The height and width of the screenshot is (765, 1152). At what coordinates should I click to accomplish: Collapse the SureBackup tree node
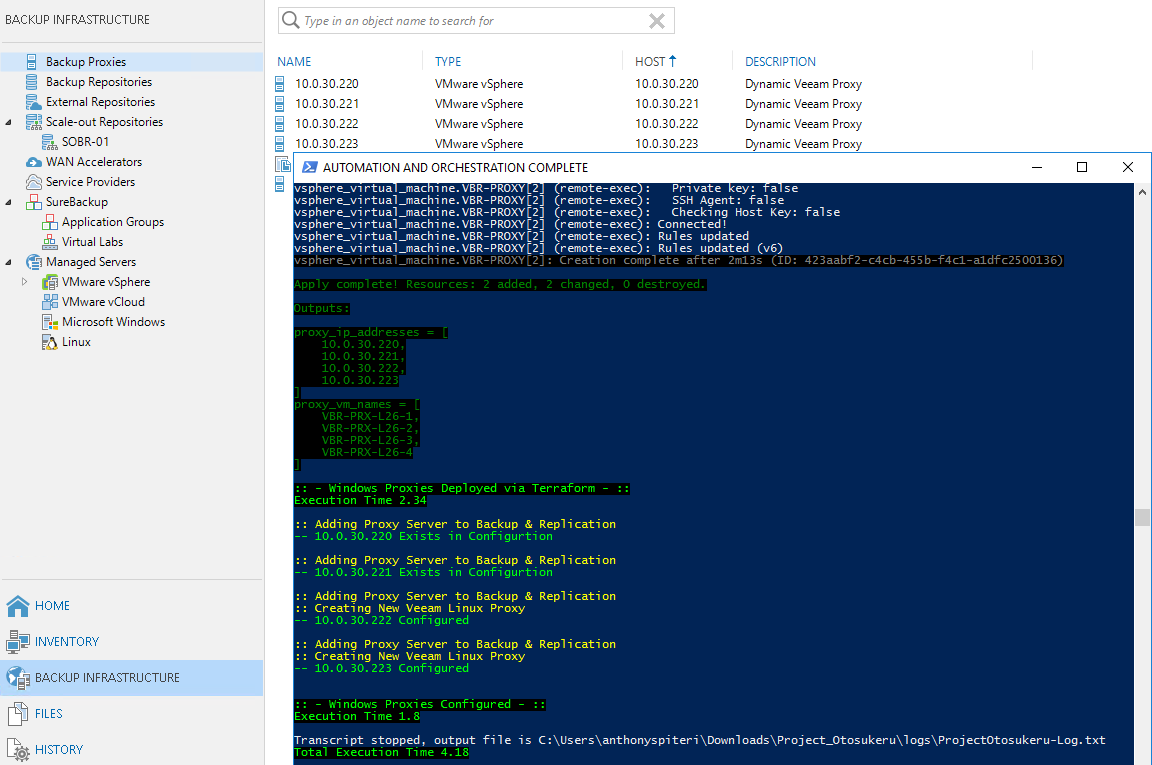click(x=9, y=202)
